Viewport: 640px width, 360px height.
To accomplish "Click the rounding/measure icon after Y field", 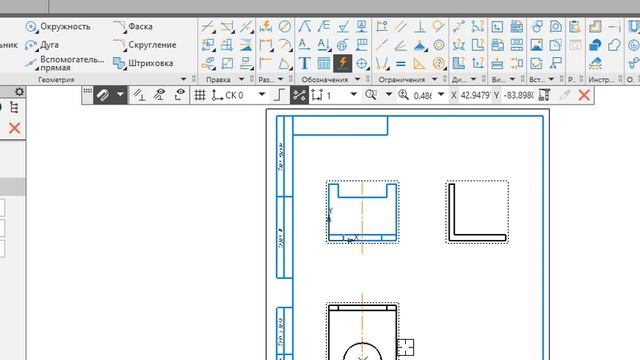I will pyautogui.click(x=544, y=95).
